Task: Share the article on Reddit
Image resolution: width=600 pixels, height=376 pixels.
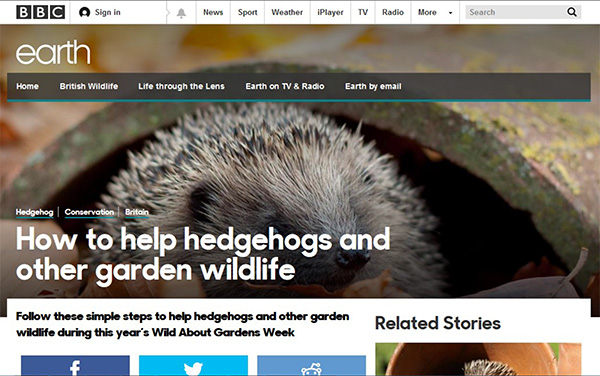Action: pyautogui.click(x=311, y=366)
